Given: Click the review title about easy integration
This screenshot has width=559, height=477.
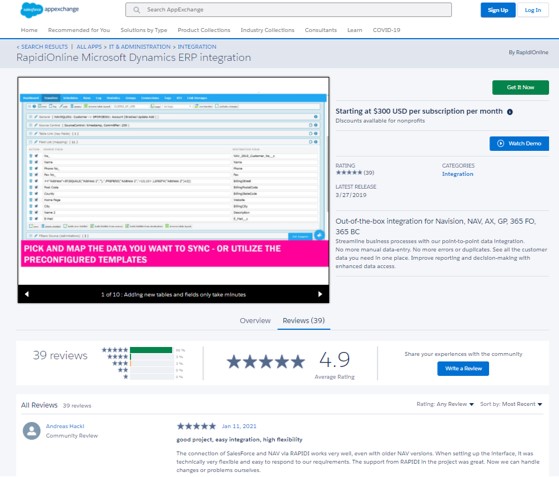Looking at the screenshot, I should [240, 440].
